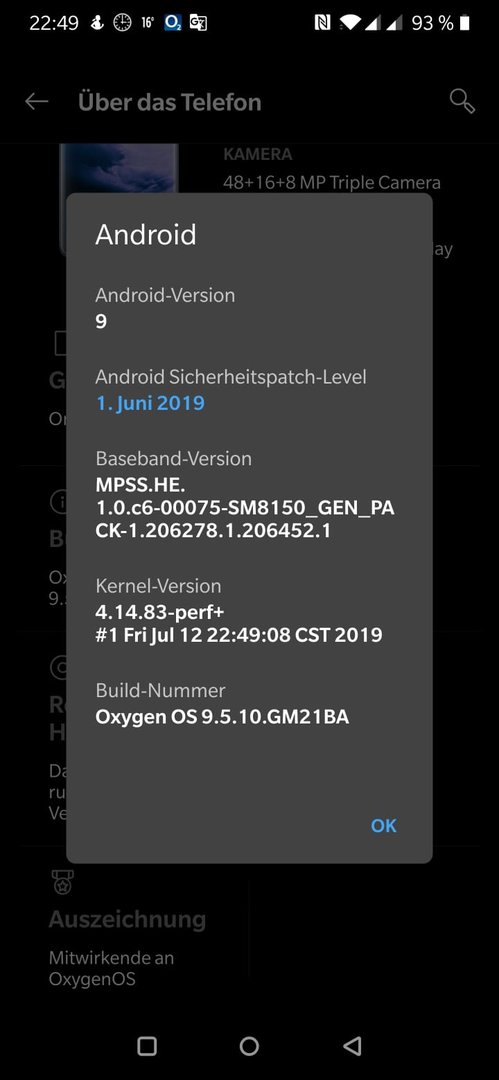Tap the Auszeichnung medal icon
Screen dimensions: 499x1080
(63, 882)
